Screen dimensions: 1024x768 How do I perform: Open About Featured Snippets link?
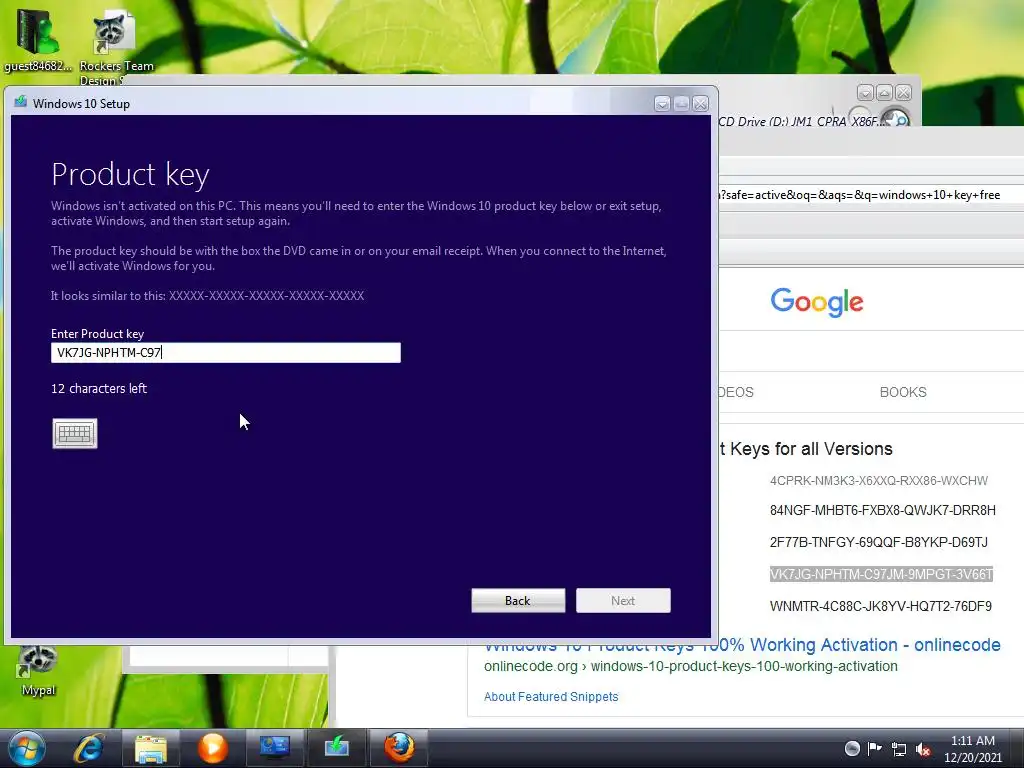pos(551,697)
